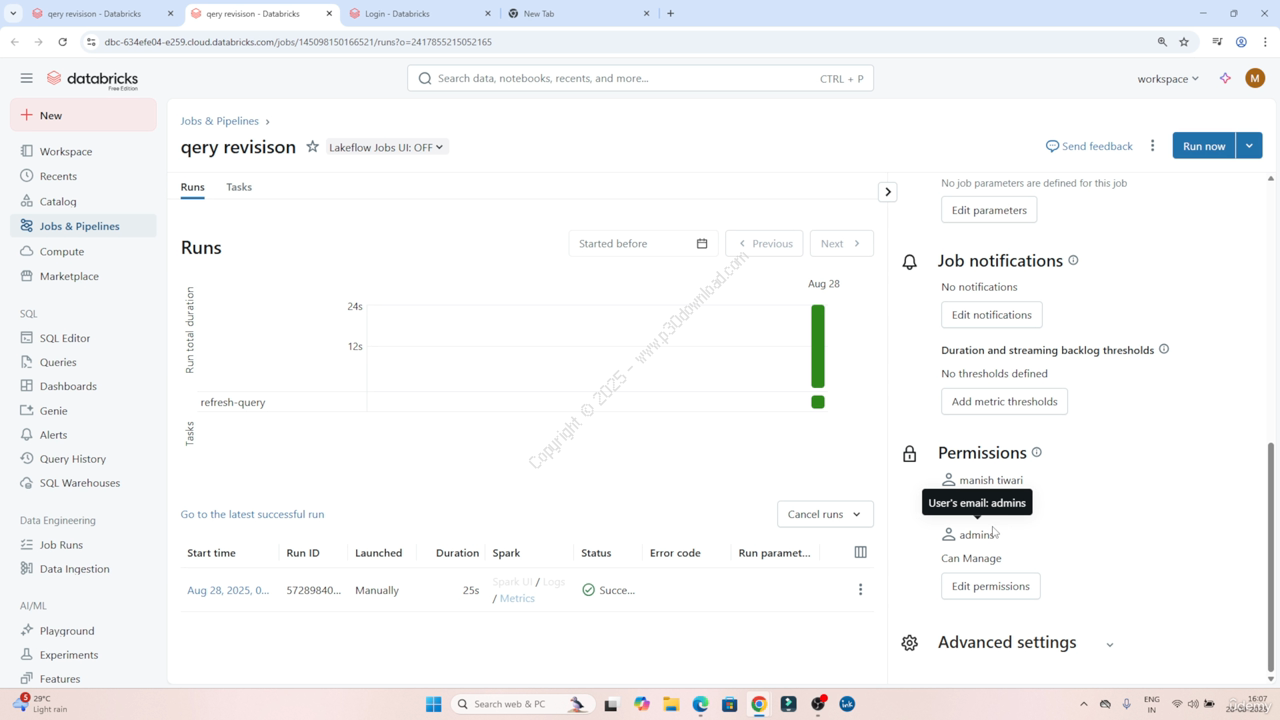Click the hamburger menu icon beside the Databricks logo
This screenshot has width=1280, height=720.
26,78
